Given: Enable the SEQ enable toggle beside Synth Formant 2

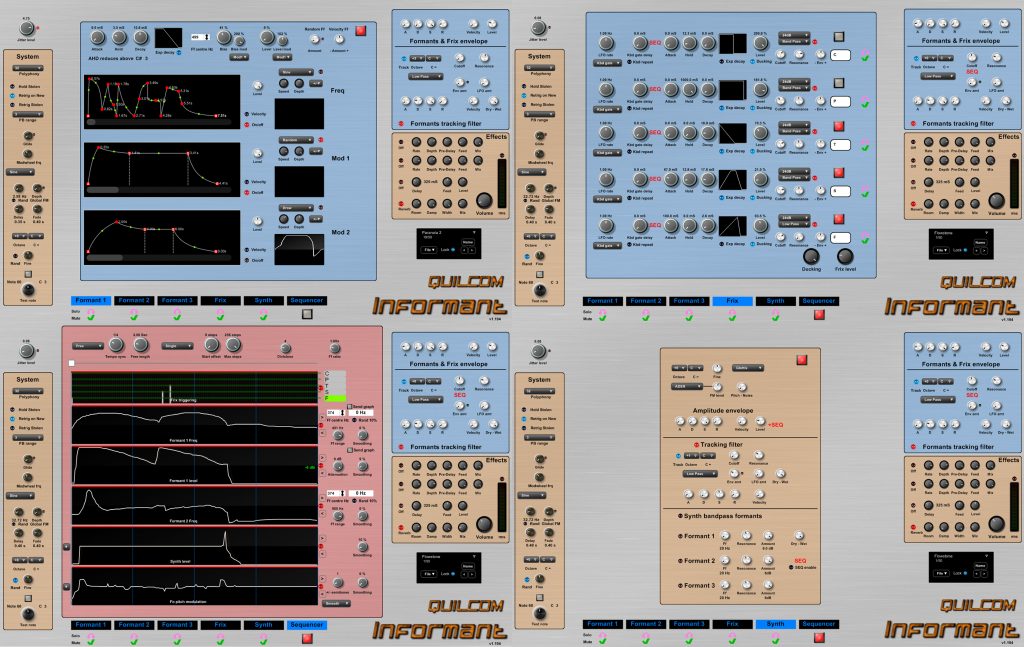Looking at the screenshot, I should 793,569.
